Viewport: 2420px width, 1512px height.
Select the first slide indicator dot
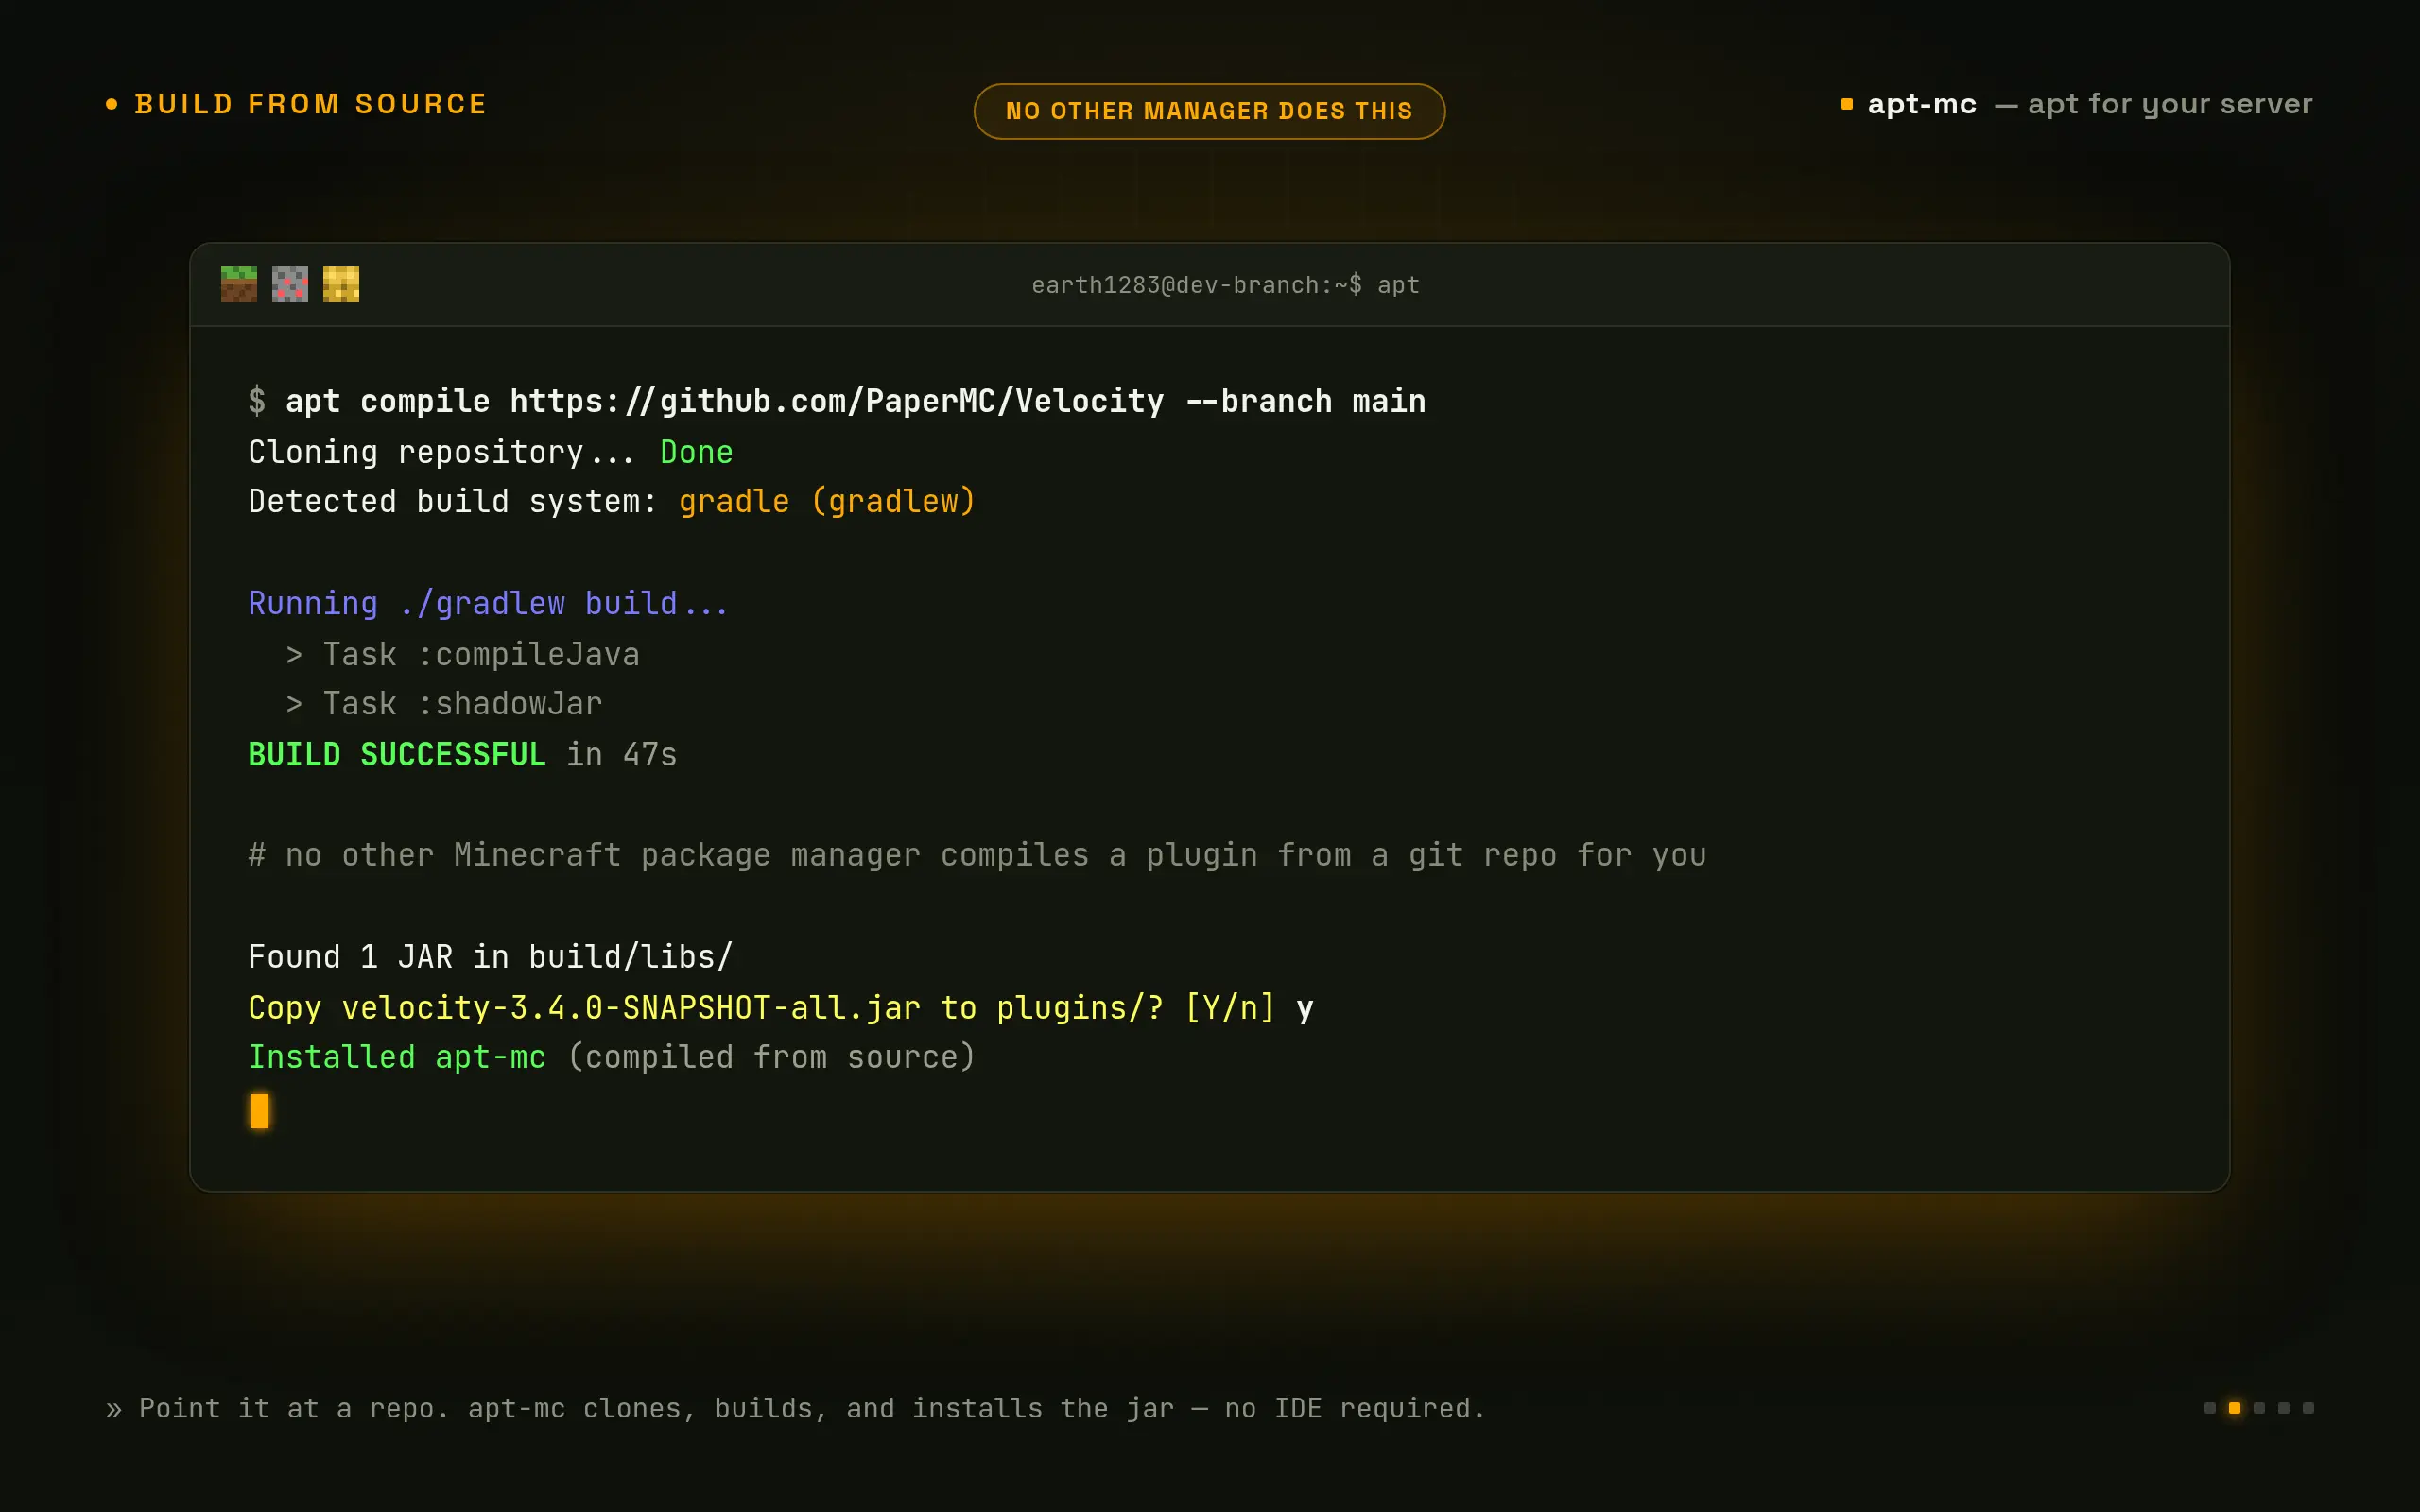click(2210, 1408)
